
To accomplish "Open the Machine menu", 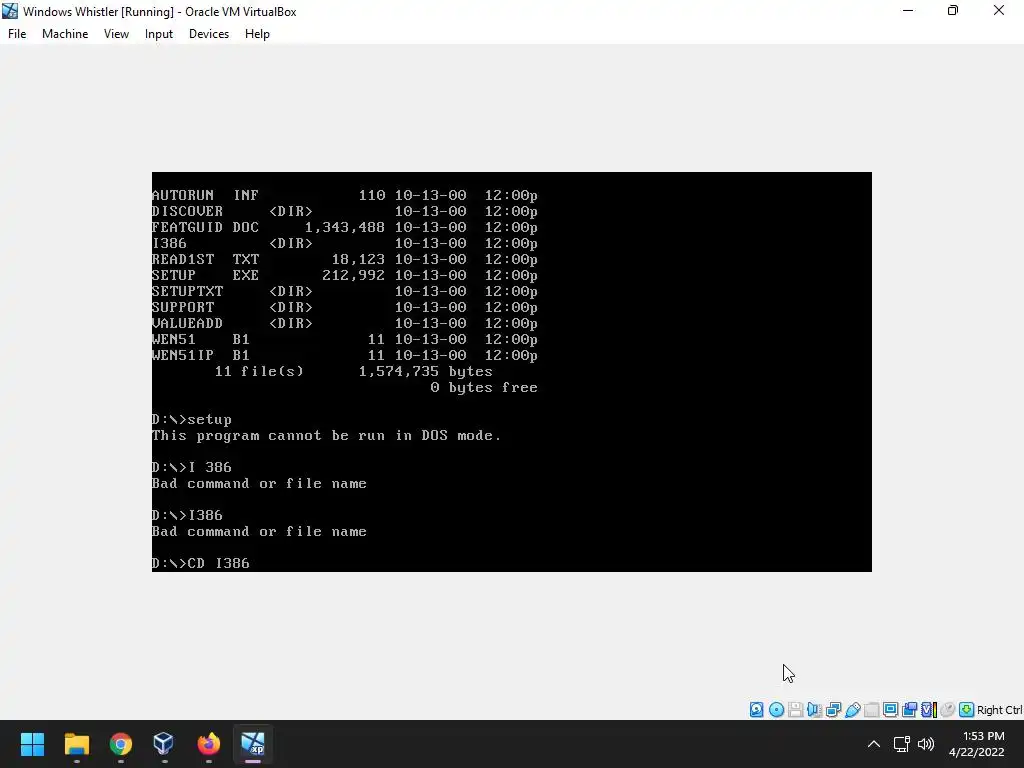I will tap(65, 34).
